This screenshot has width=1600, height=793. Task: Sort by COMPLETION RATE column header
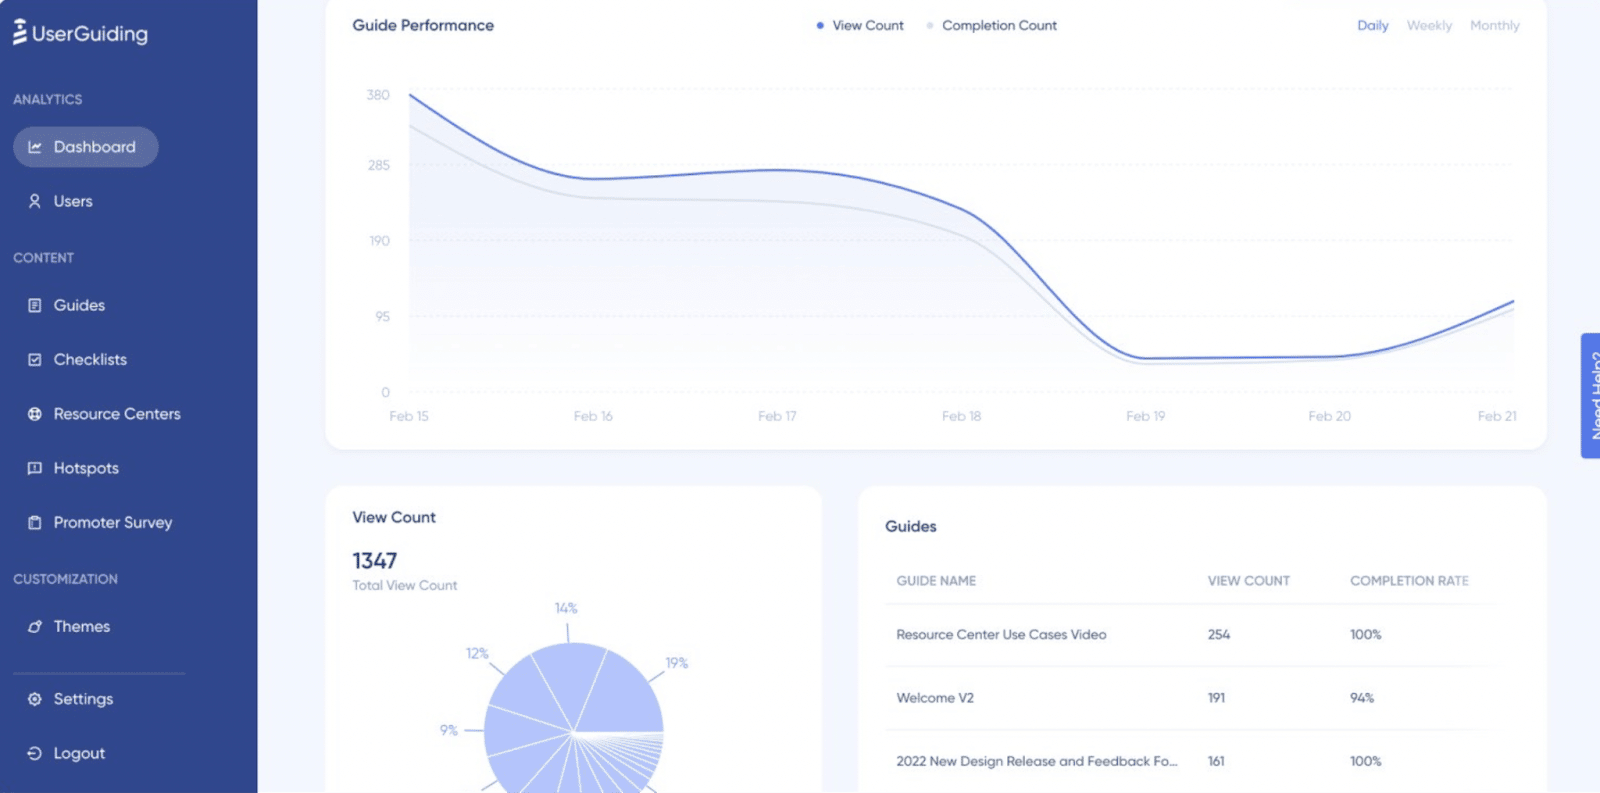tap(1409, 581)
